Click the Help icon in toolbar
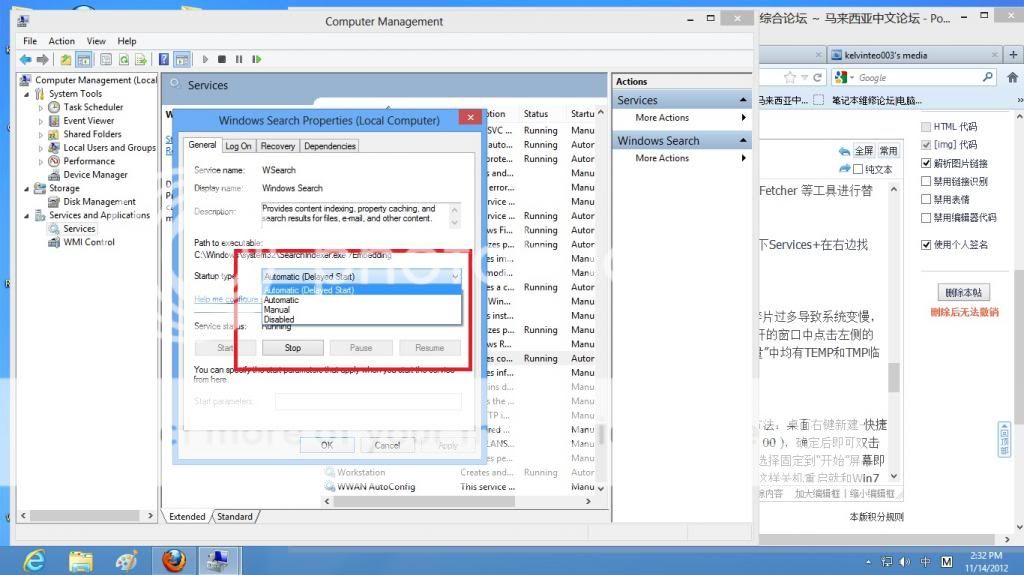 coord(163,60)
